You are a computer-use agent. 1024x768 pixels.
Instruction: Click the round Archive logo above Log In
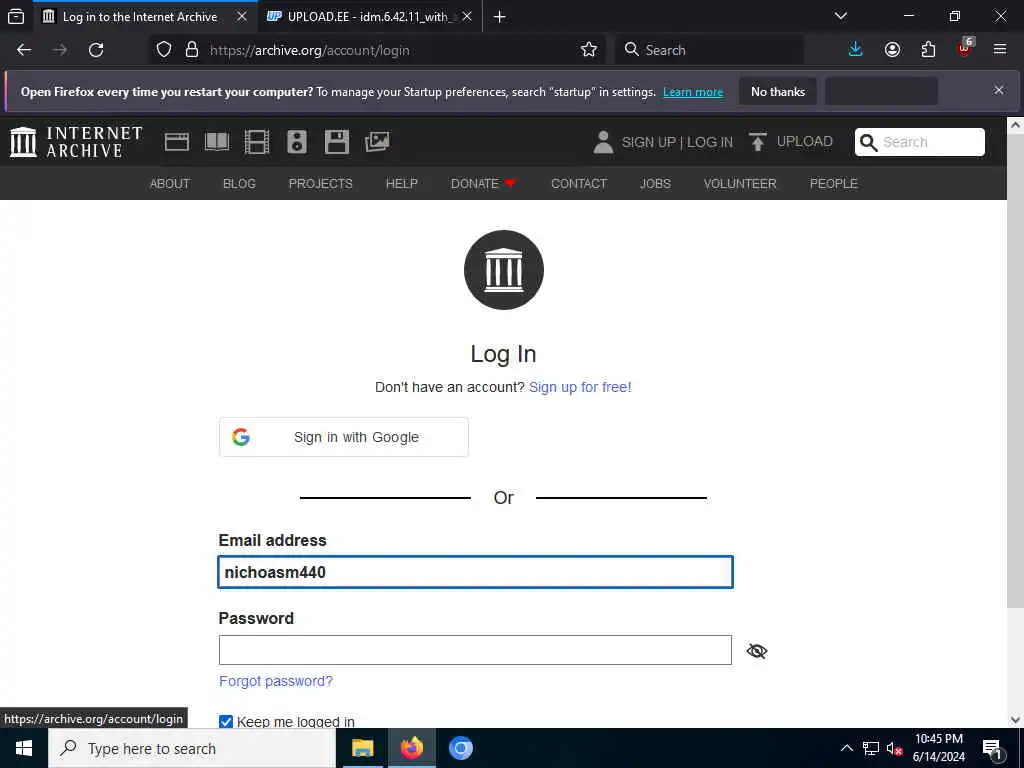point(504,270)
